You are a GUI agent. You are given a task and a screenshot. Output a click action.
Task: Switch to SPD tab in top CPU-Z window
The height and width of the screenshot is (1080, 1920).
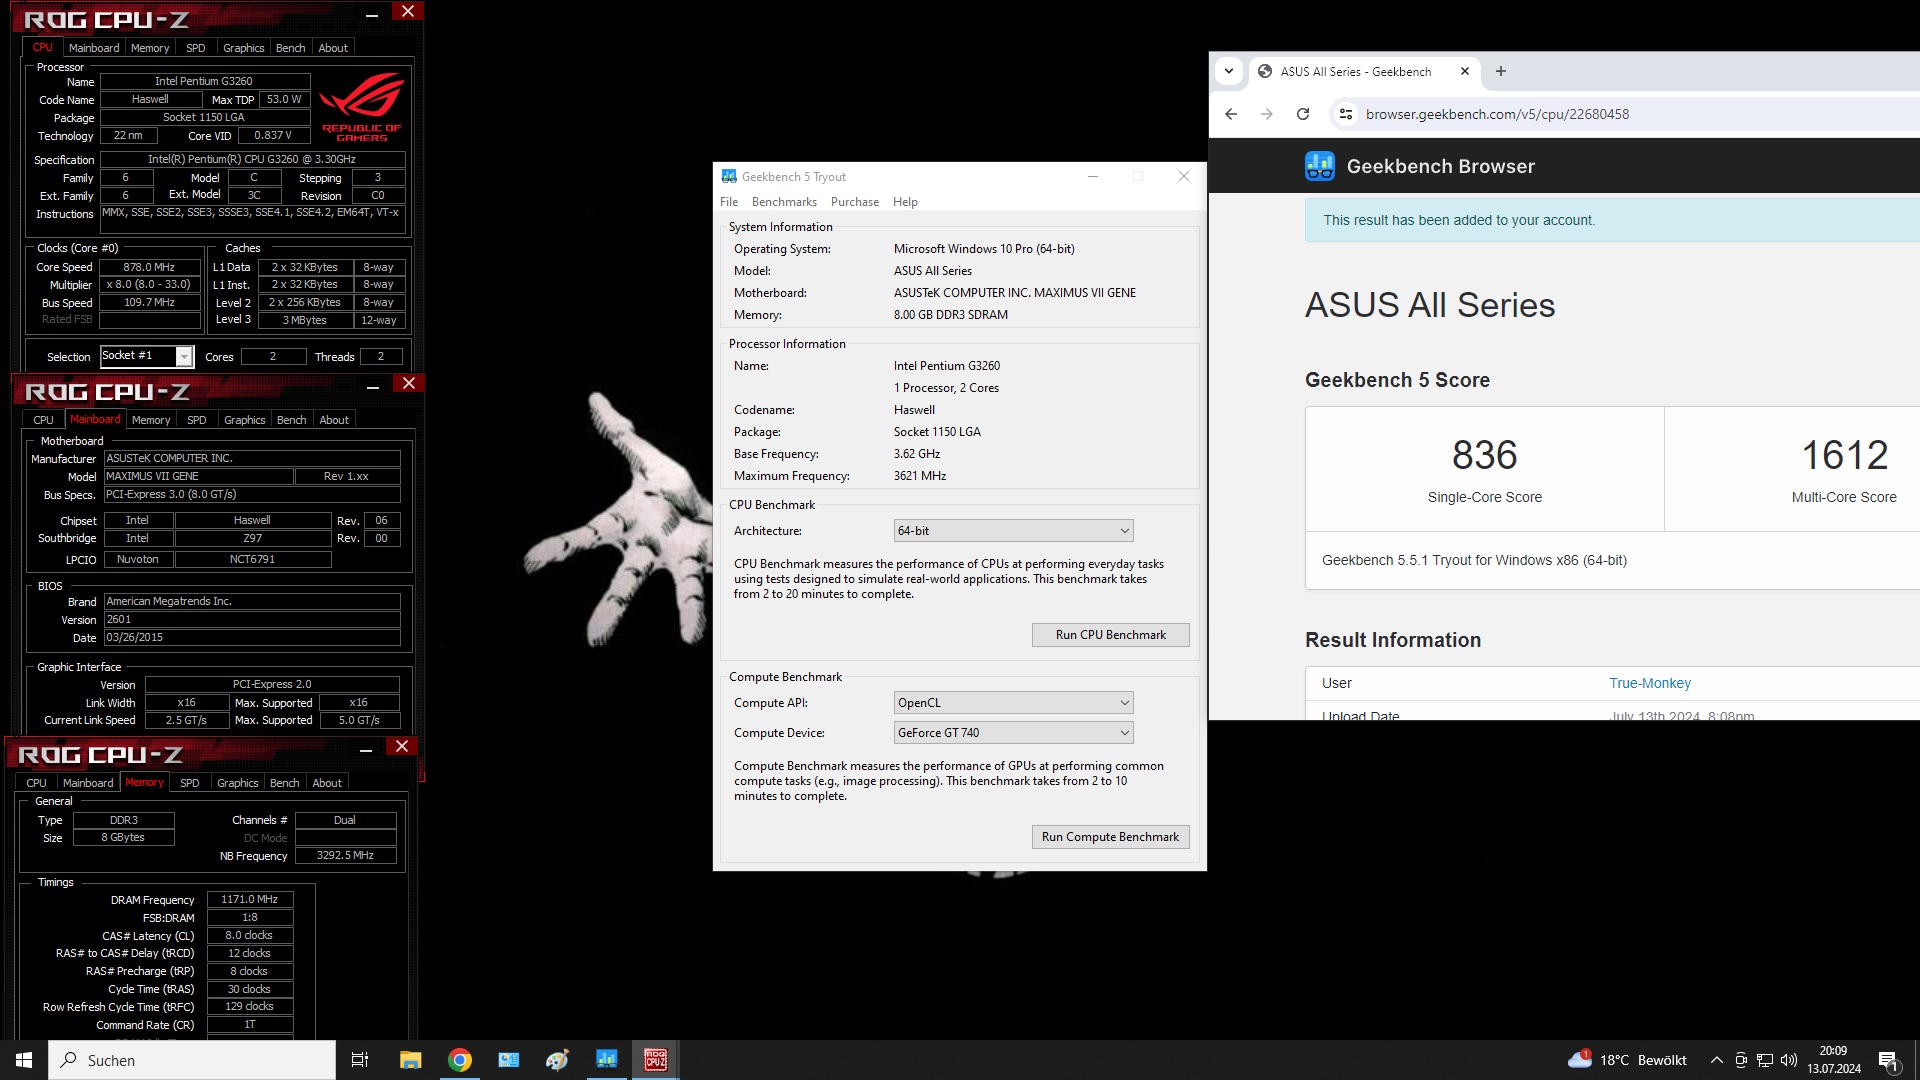196,48
